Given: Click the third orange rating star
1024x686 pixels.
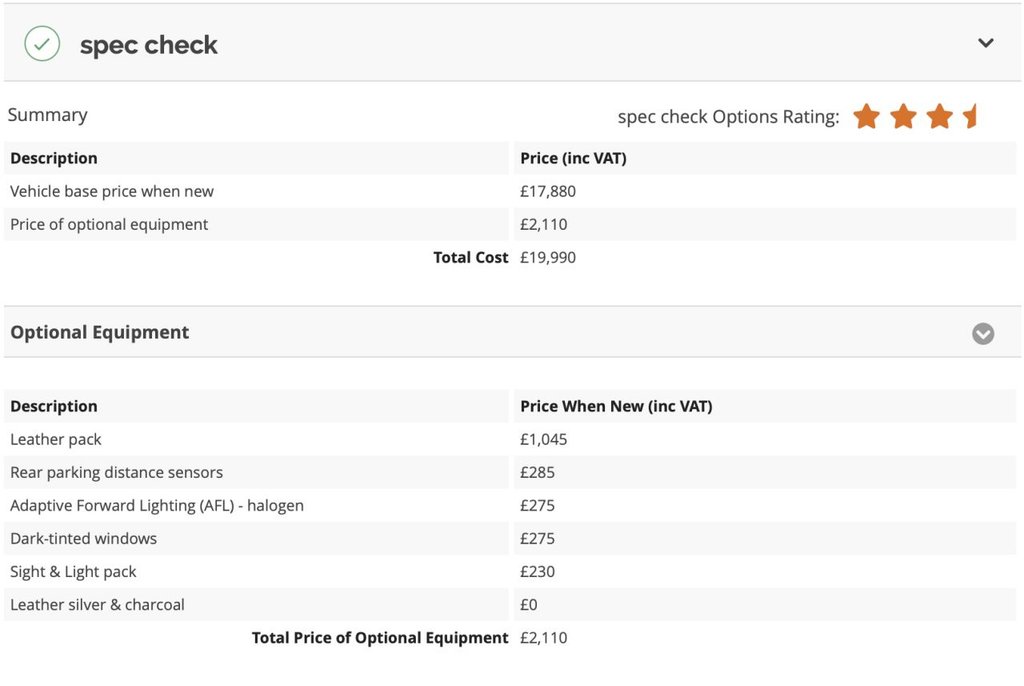Looking at the screenshot, I should (939, 117).
